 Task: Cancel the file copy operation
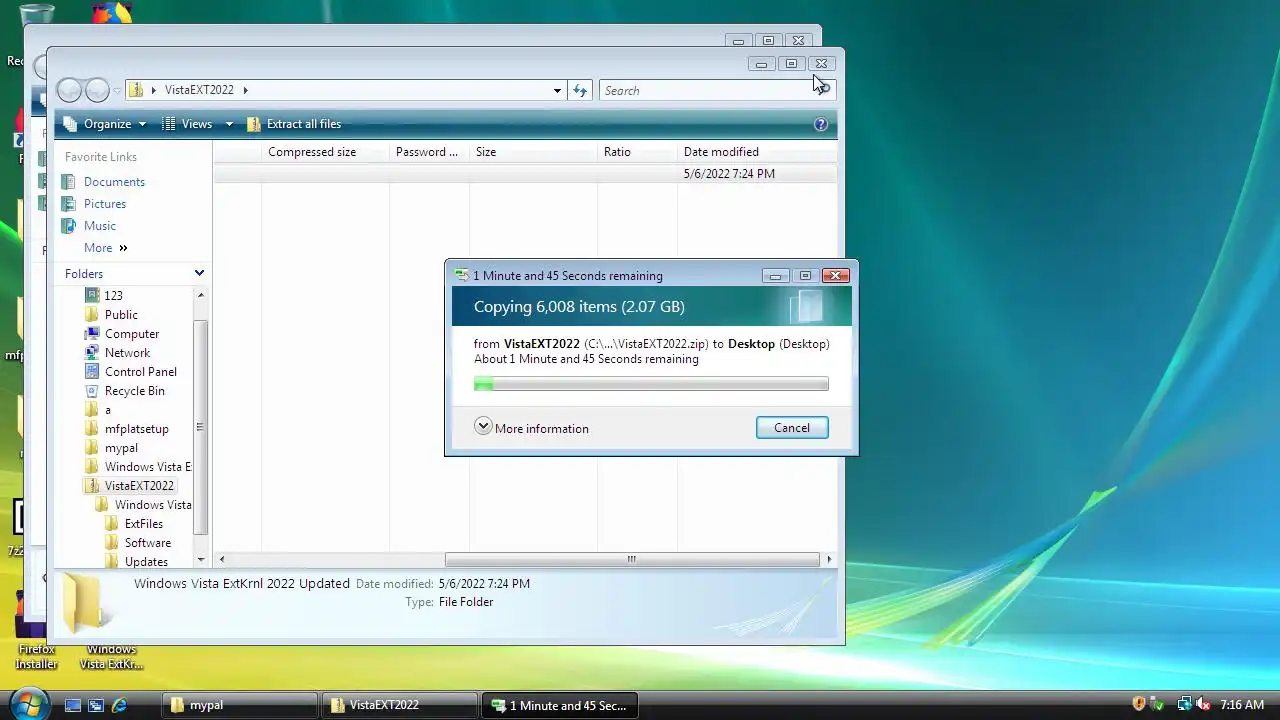[x=792, y=428]
